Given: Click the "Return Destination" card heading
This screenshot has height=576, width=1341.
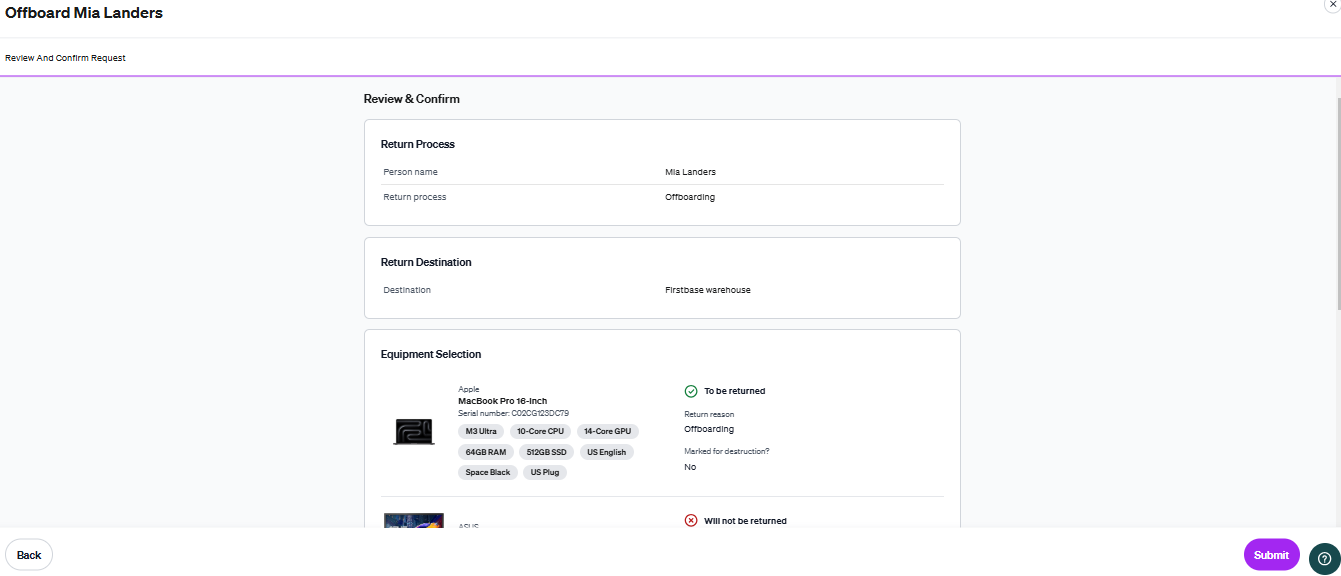Looking at the screenshot, I should point(426,262).
